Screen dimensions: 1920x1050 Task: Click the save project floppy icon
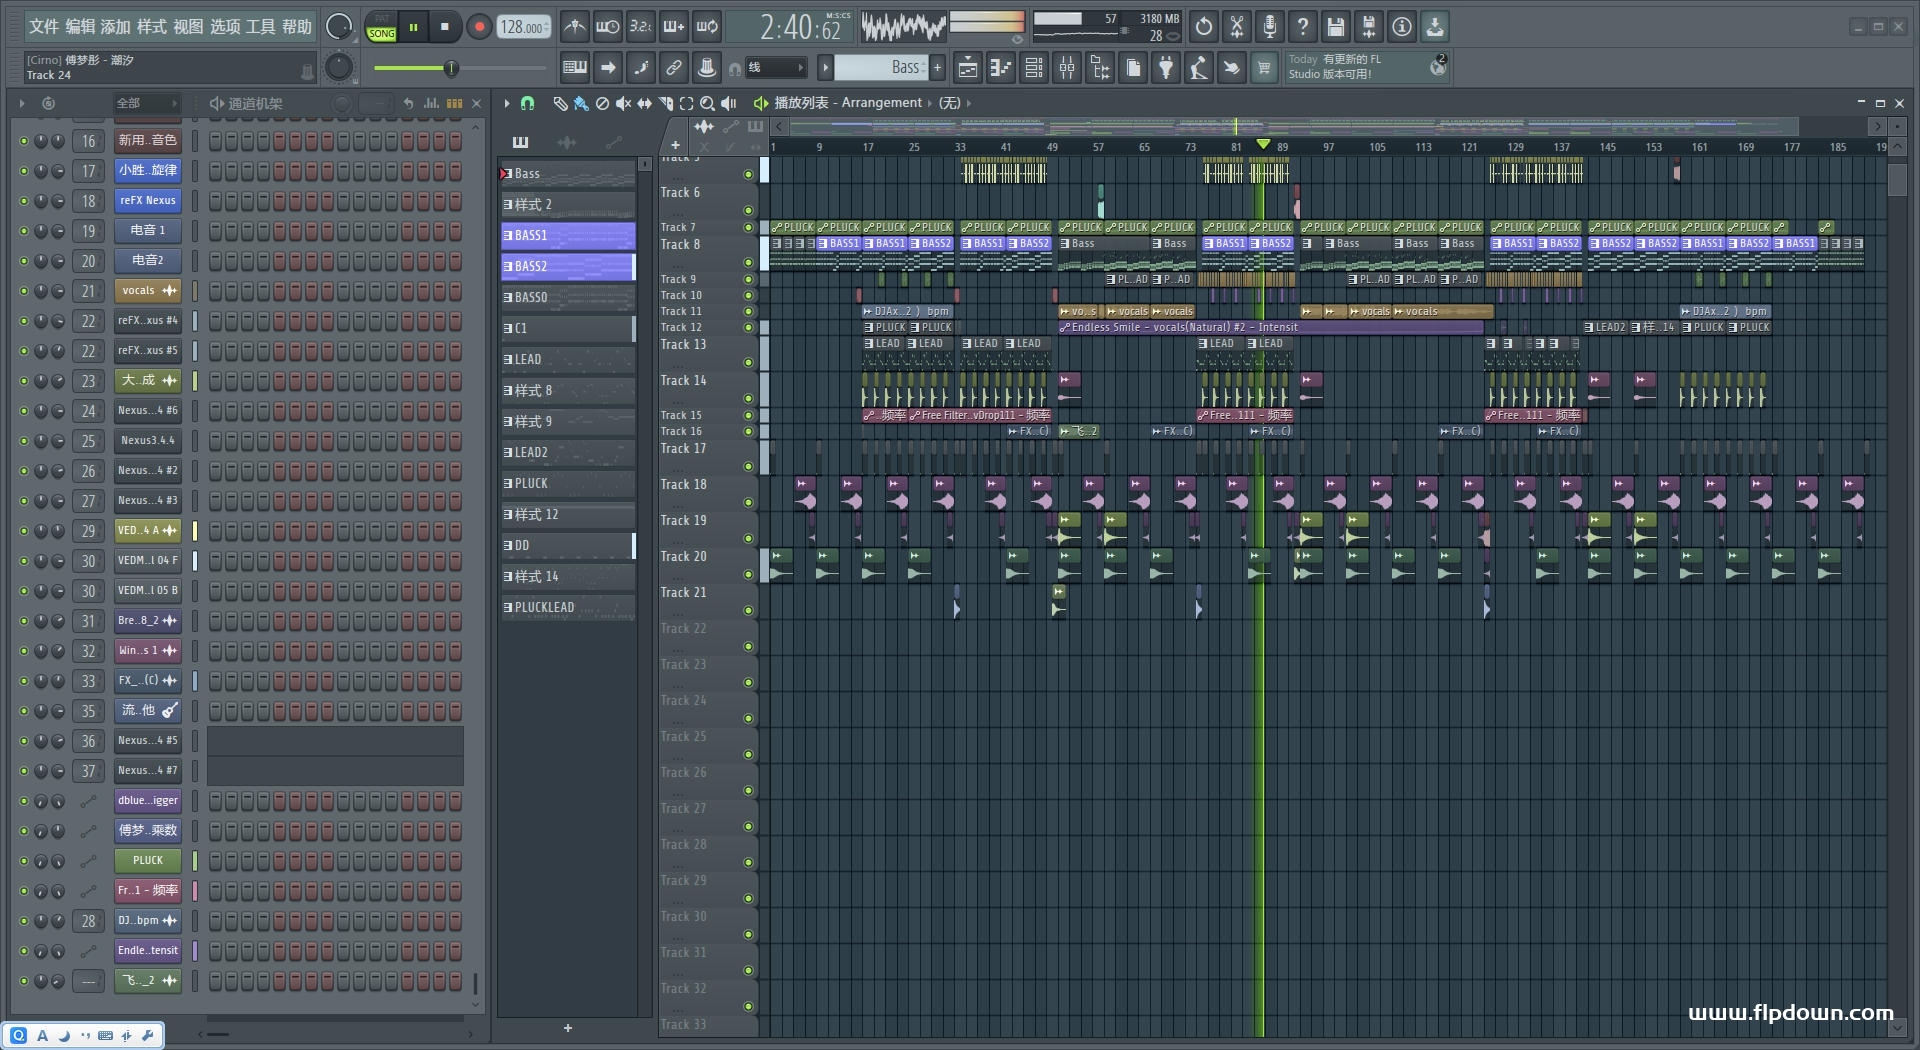click(x=1335, y=27)
